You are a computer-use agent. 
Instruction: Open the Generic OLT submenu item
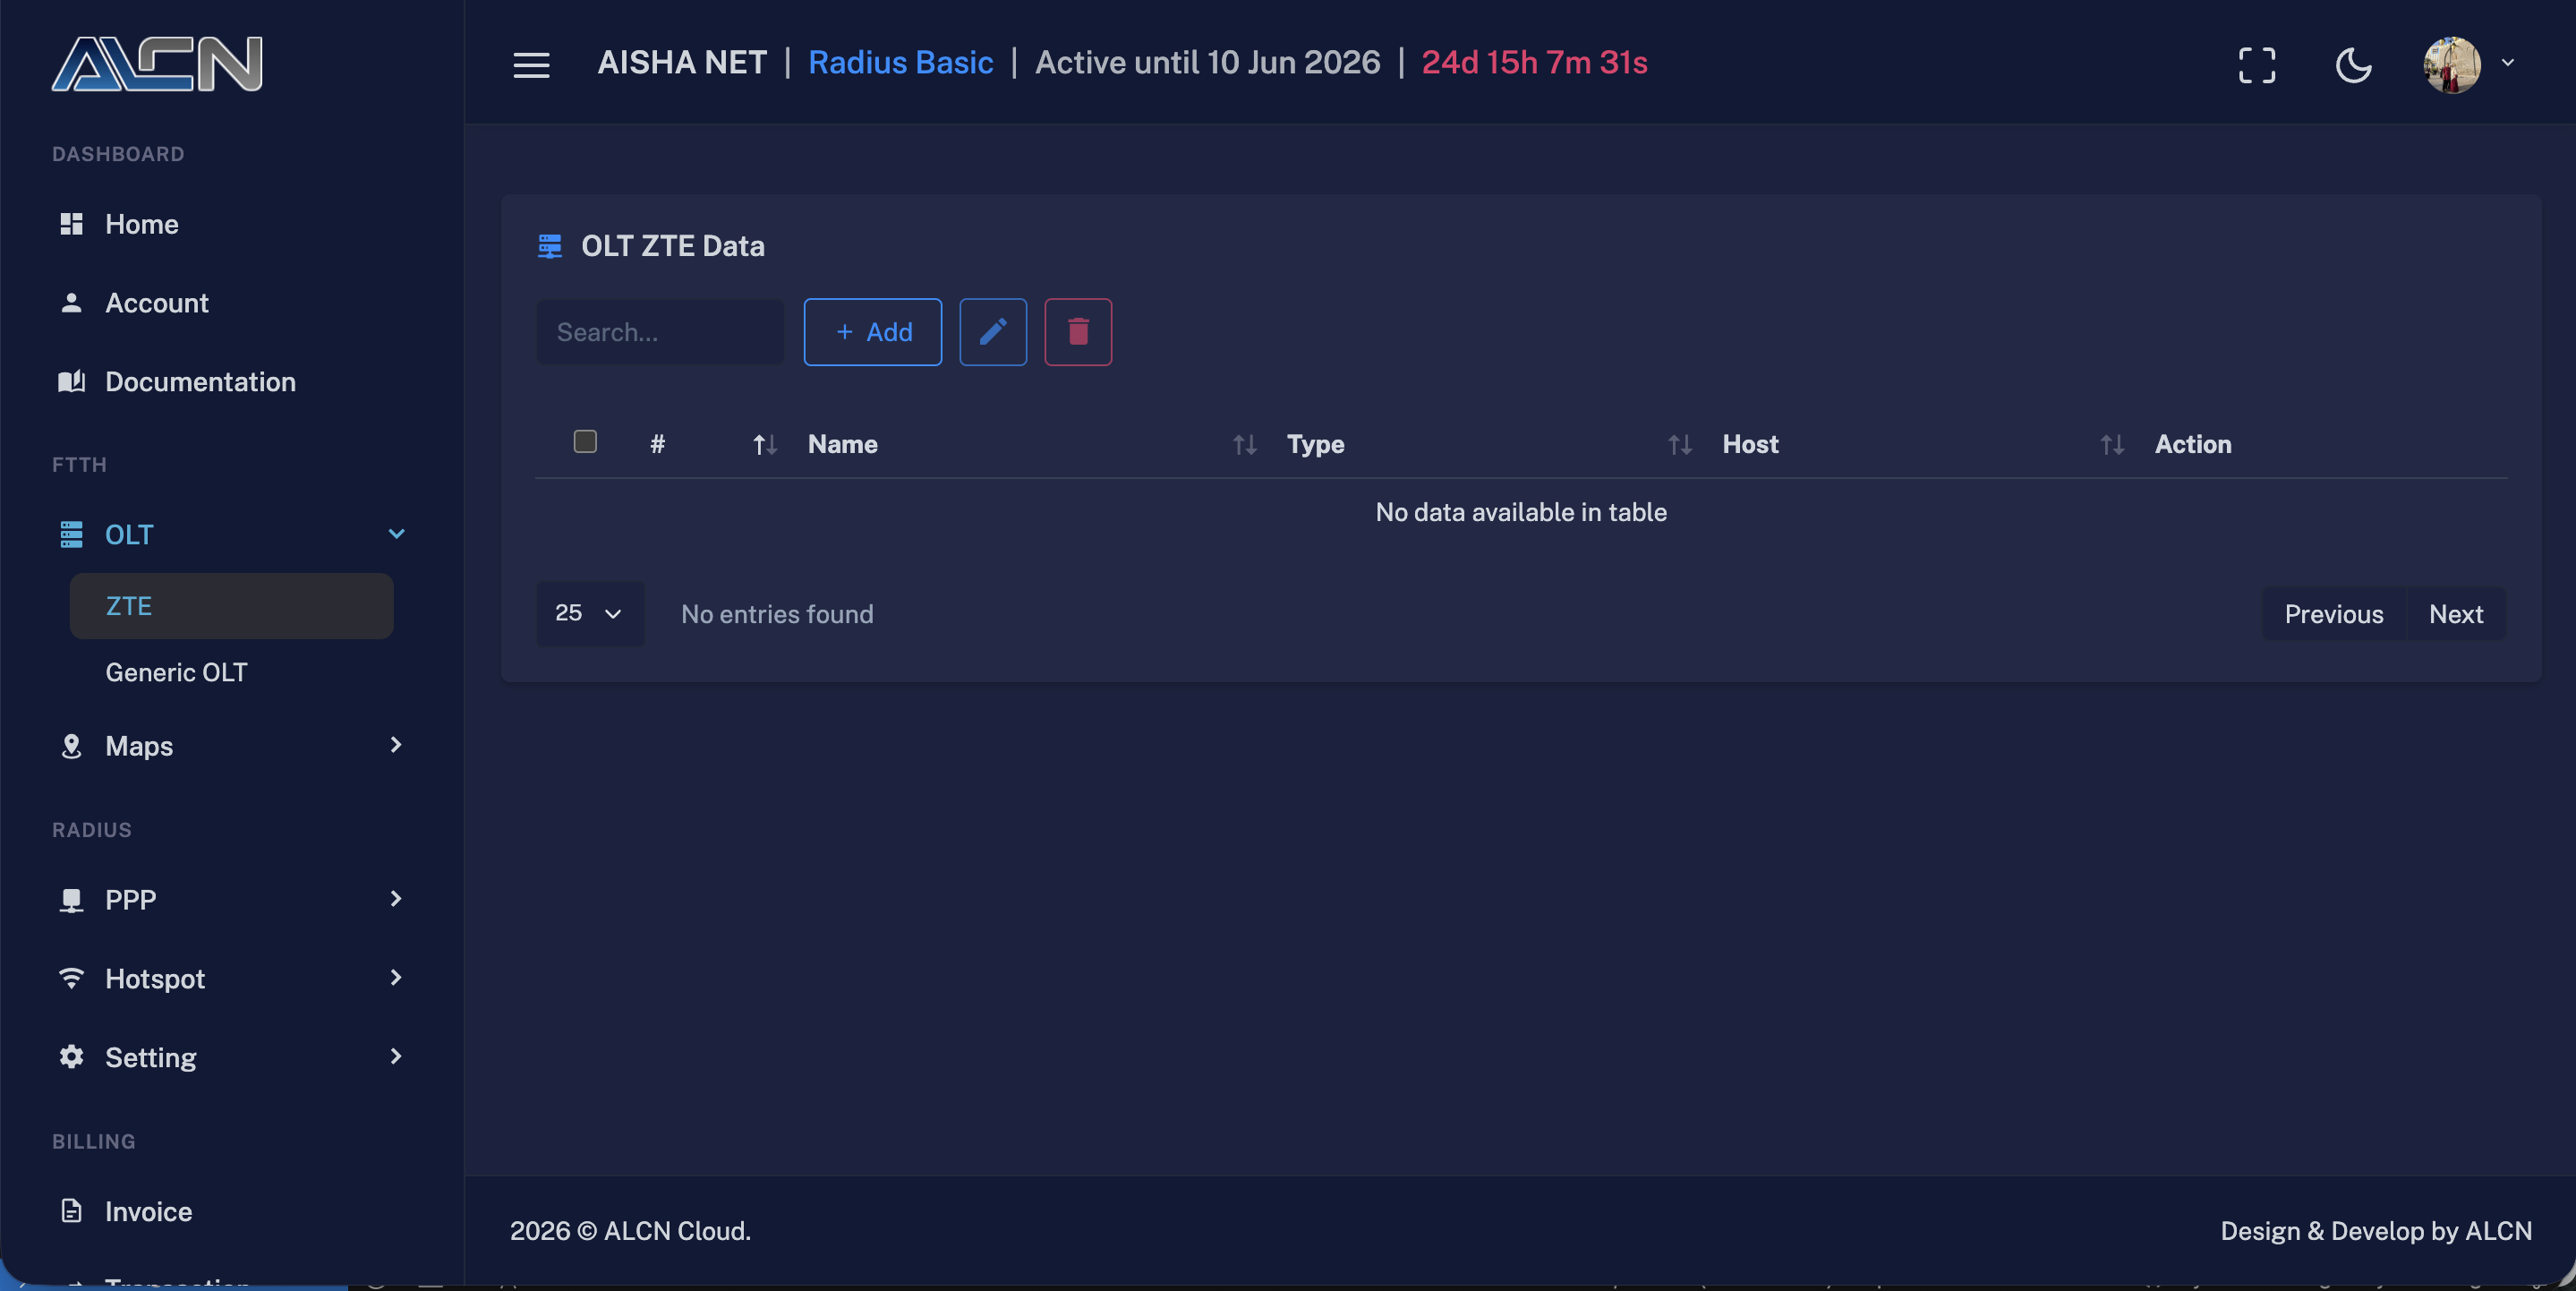point(176,672)
